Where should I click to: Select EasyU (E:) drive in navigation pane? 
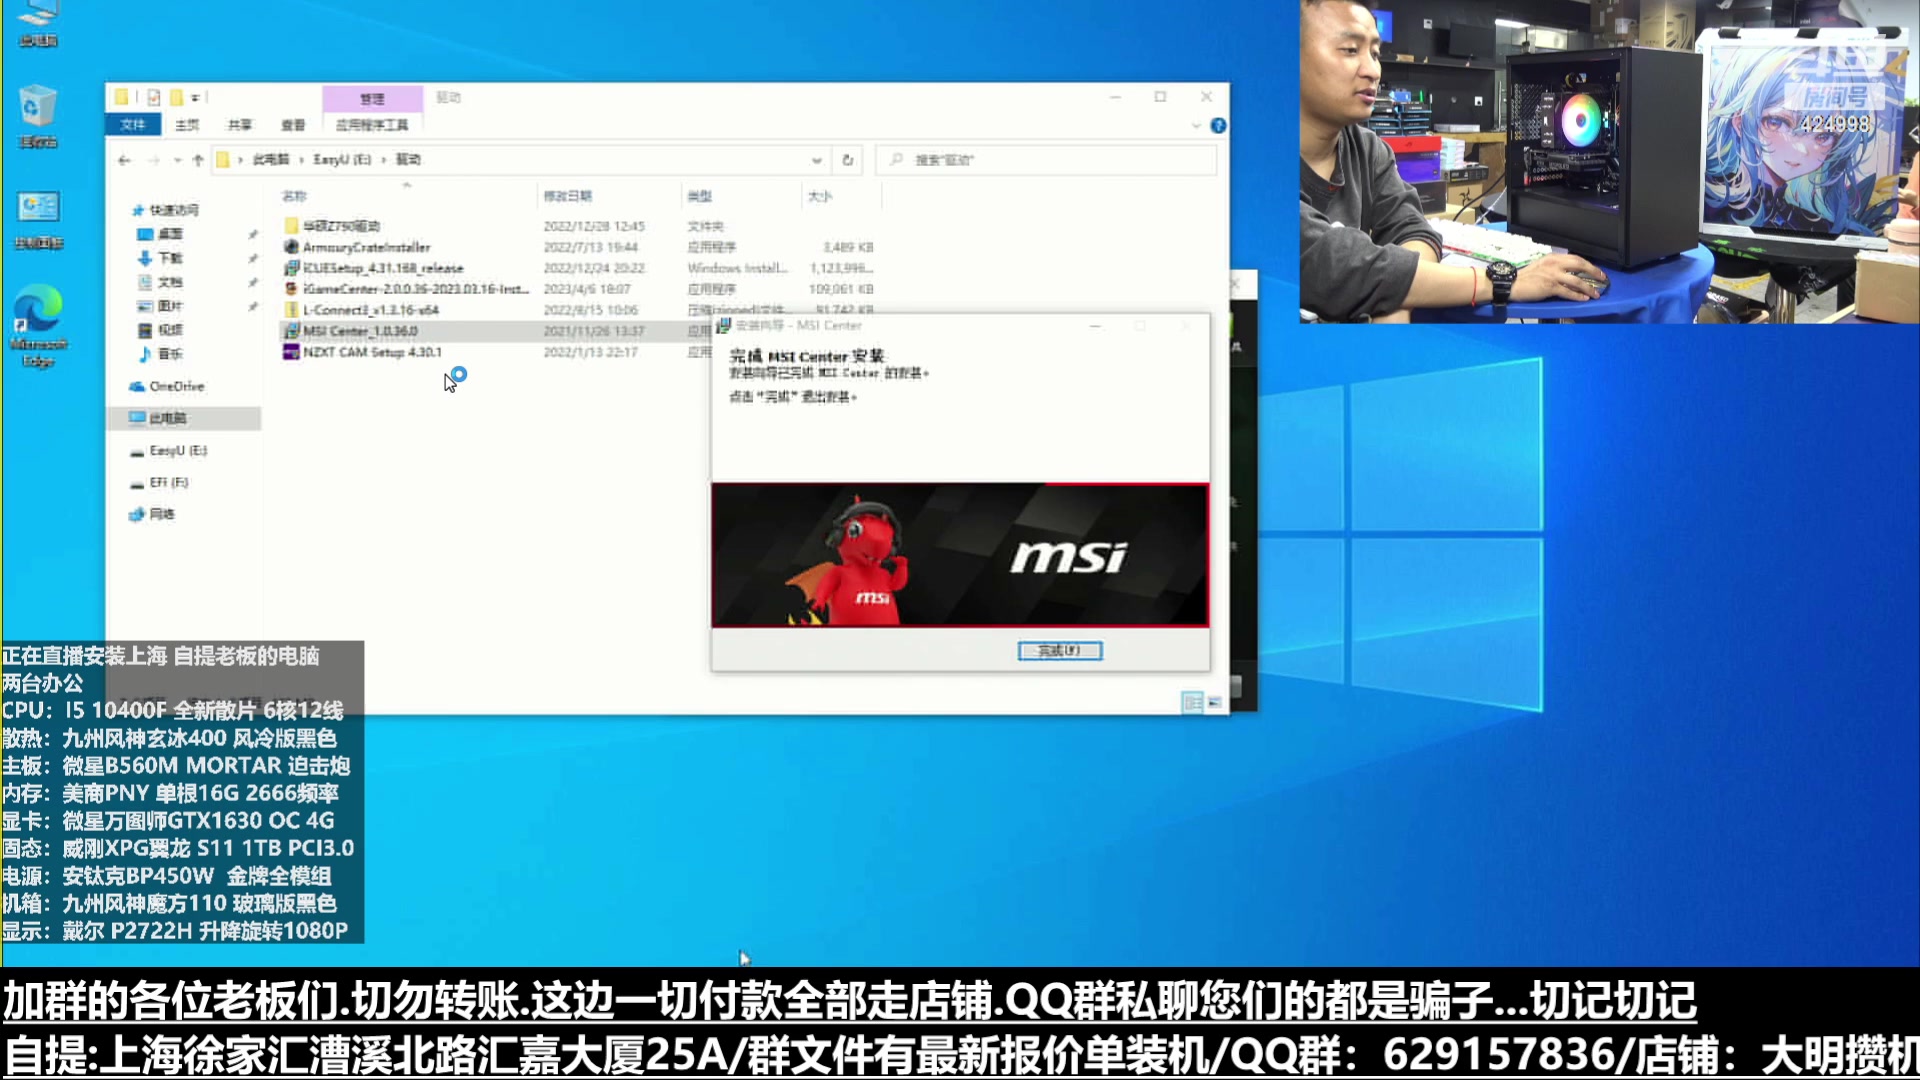(x=178, y=451)
